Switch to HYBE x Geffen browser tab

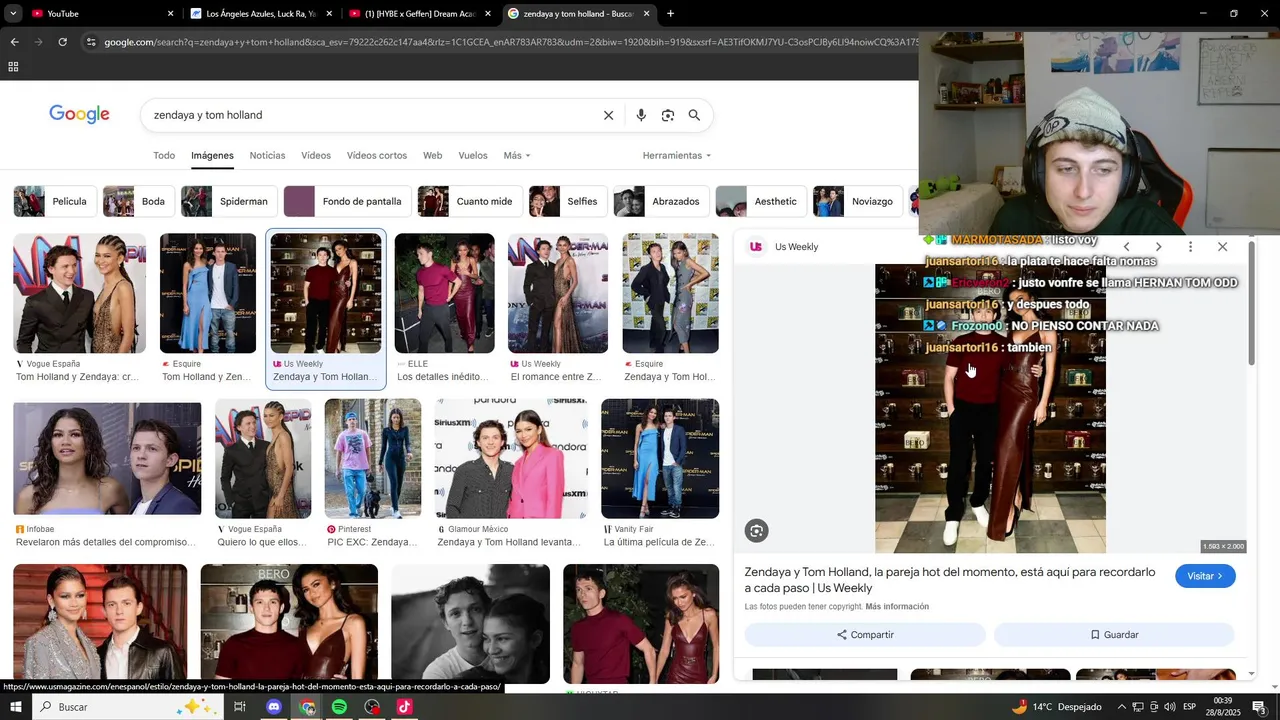coord(420,14)
